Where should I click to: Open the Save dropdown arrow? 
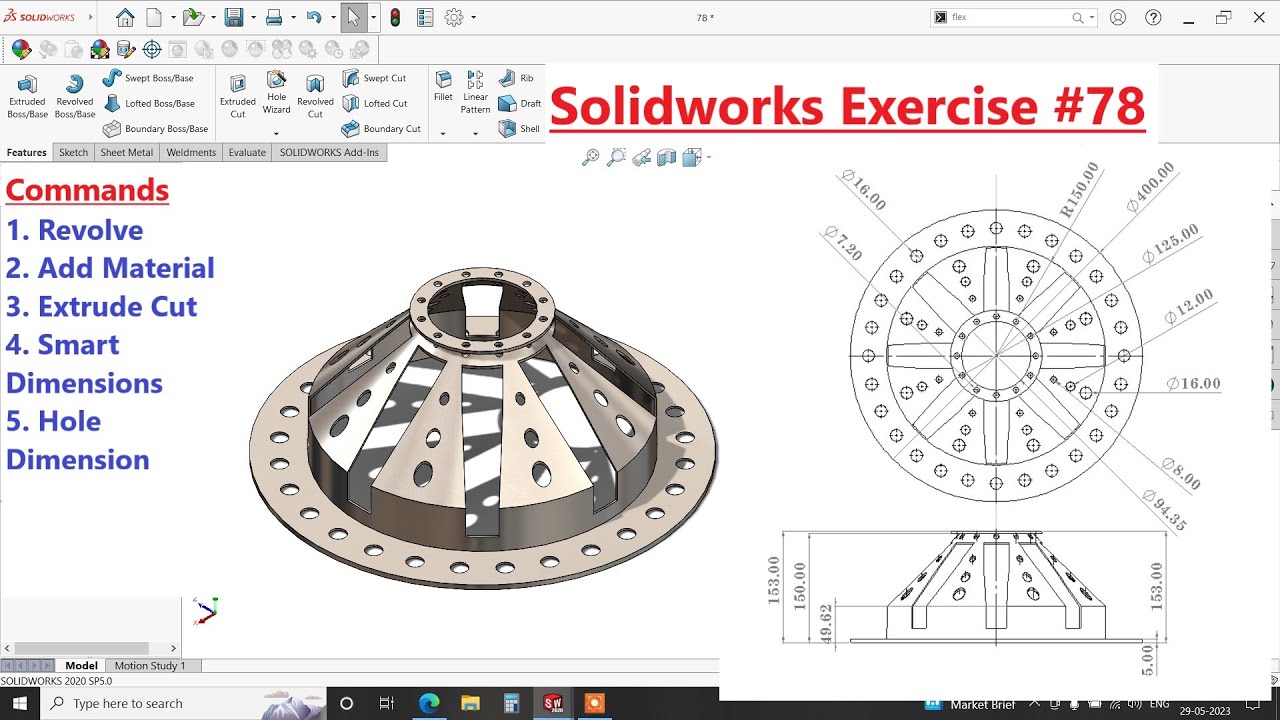tap(253, 18)
